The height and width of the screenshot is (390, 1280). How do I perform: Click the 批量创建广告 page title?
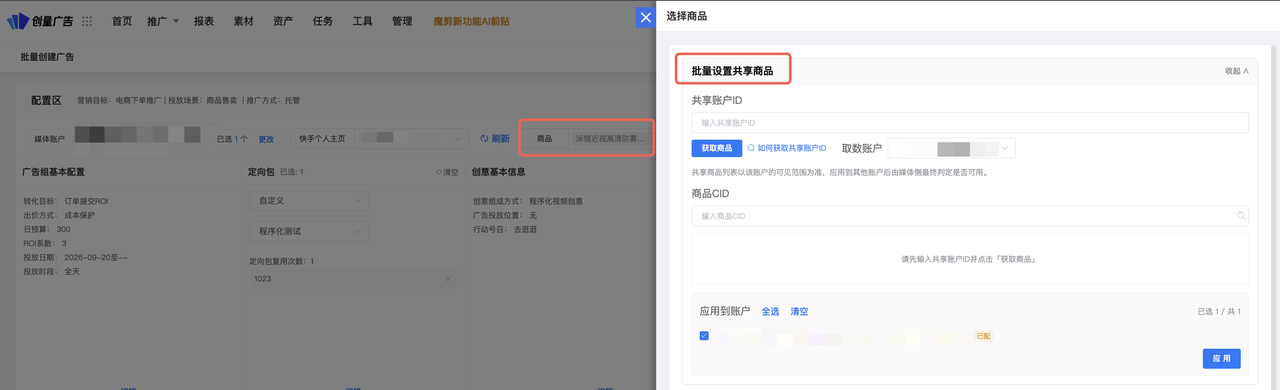47,57
